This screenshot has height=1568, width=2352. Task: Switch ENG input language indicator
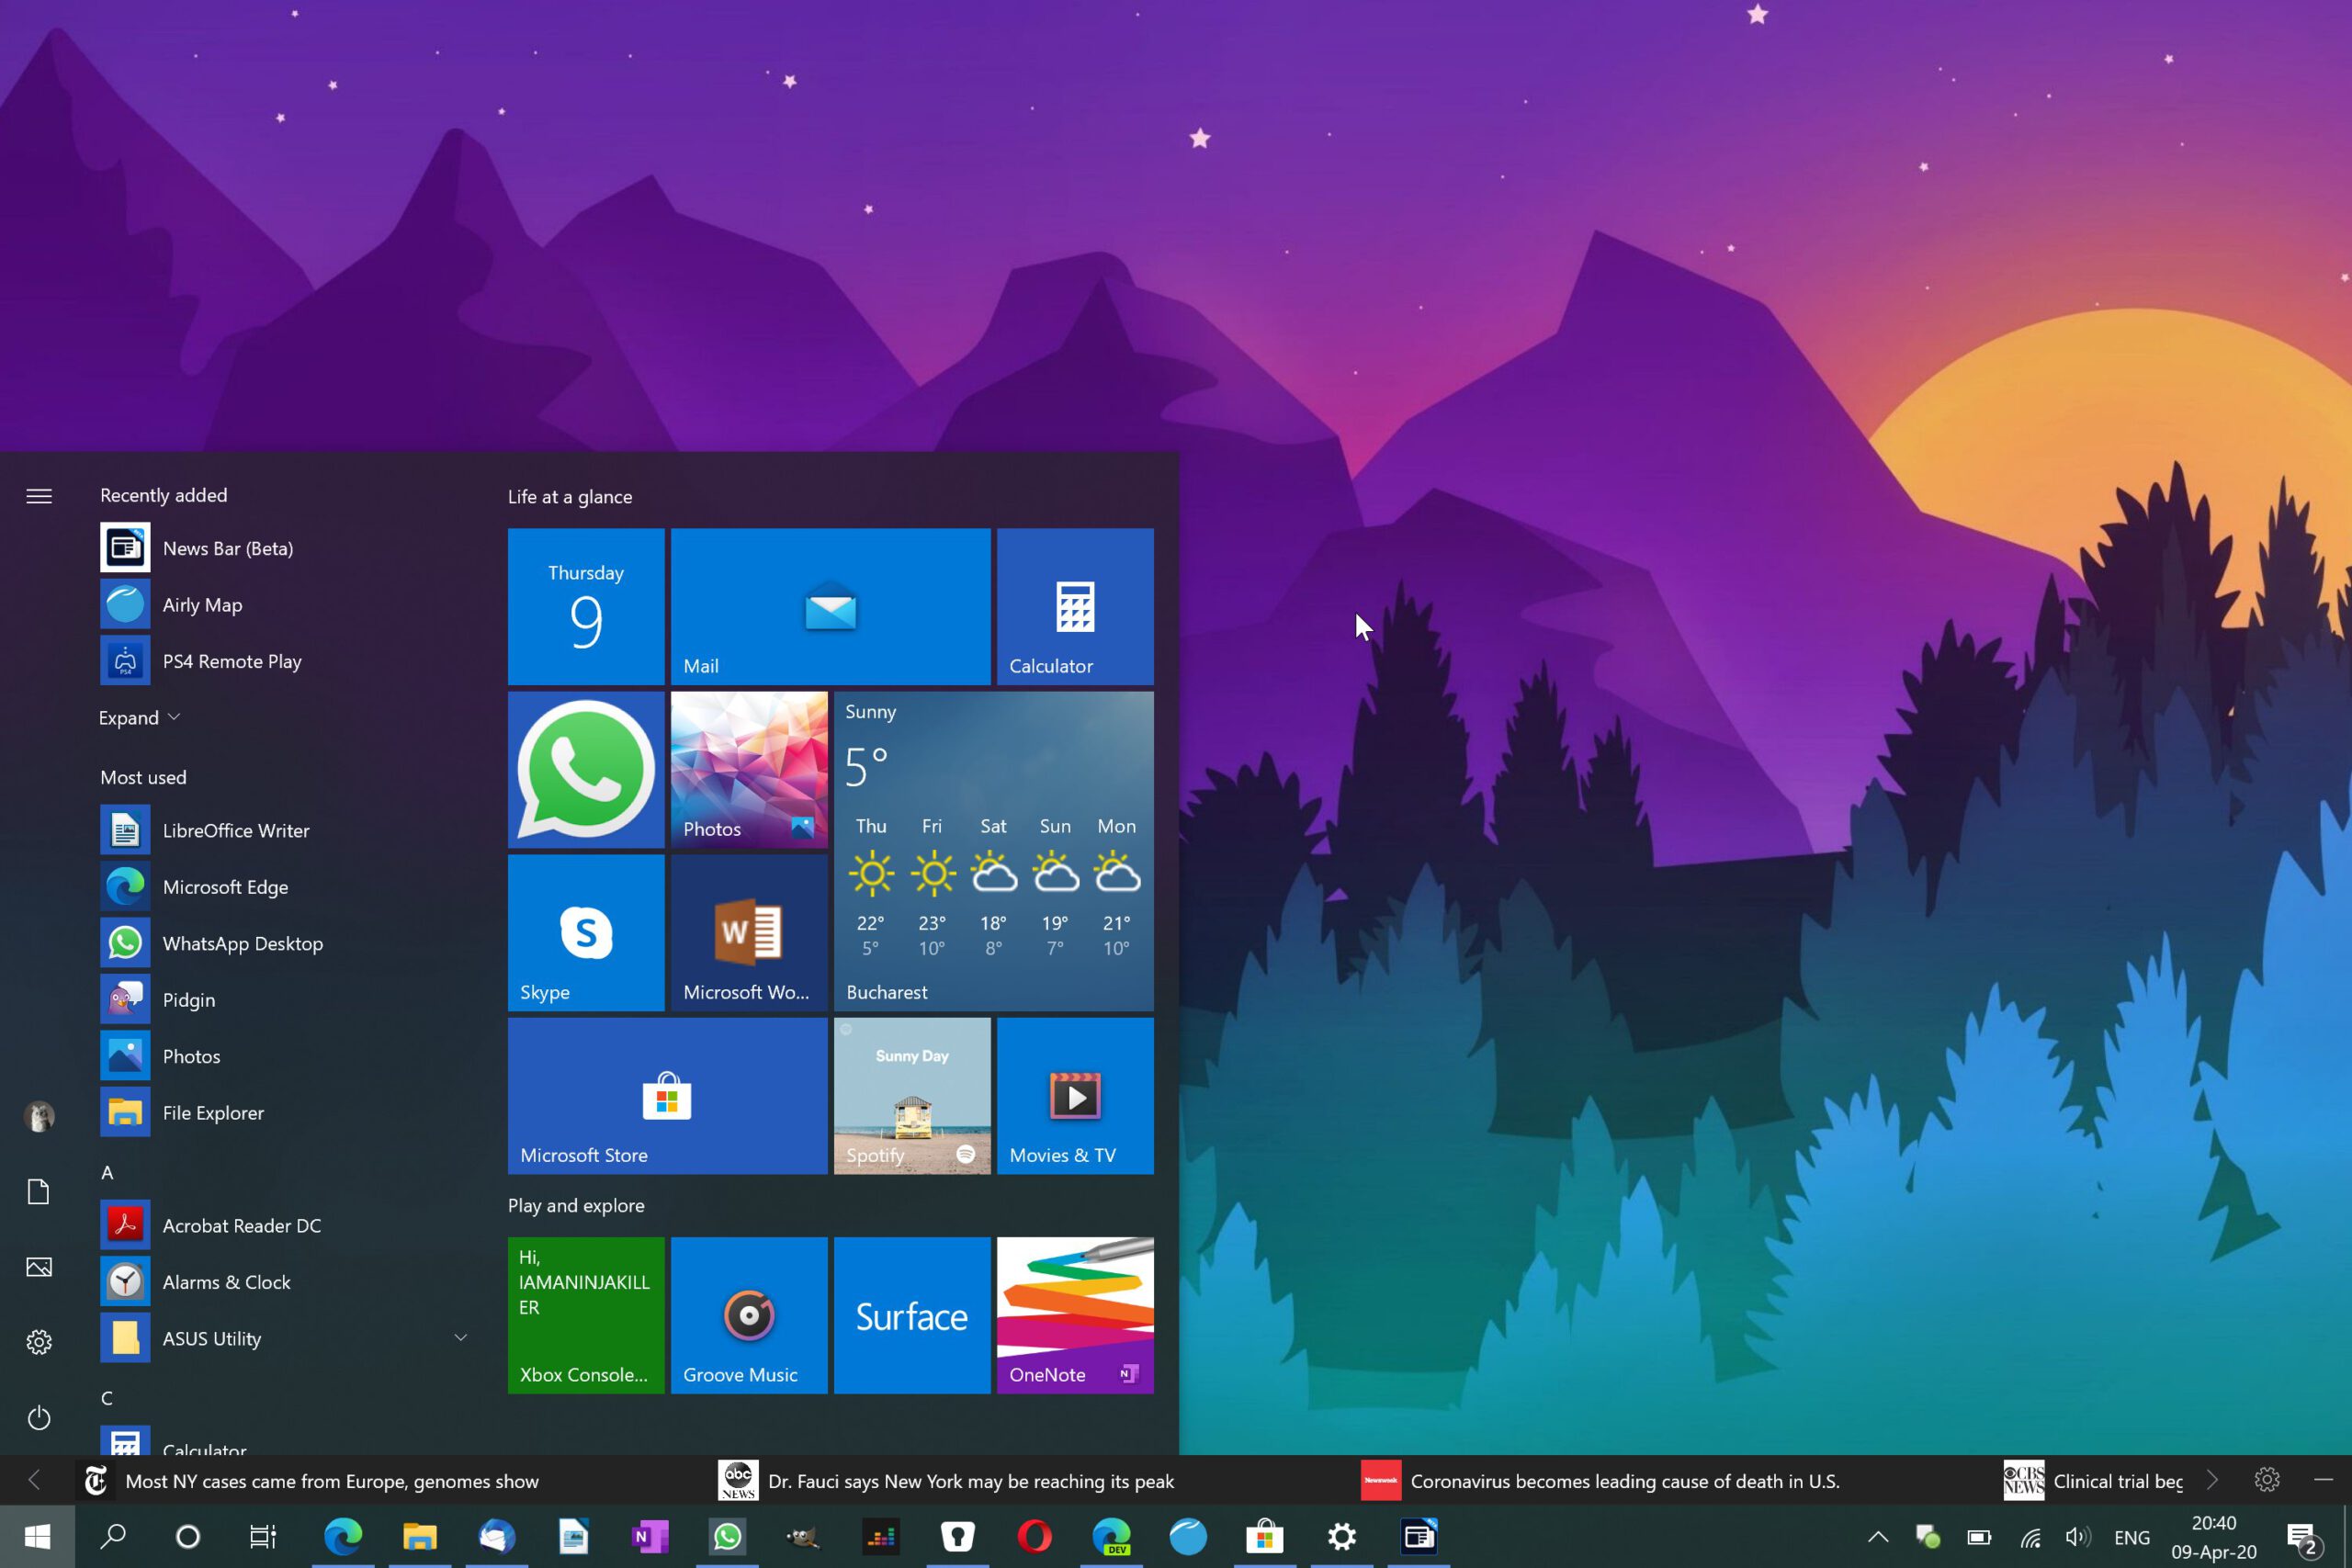[2132, 1537]
